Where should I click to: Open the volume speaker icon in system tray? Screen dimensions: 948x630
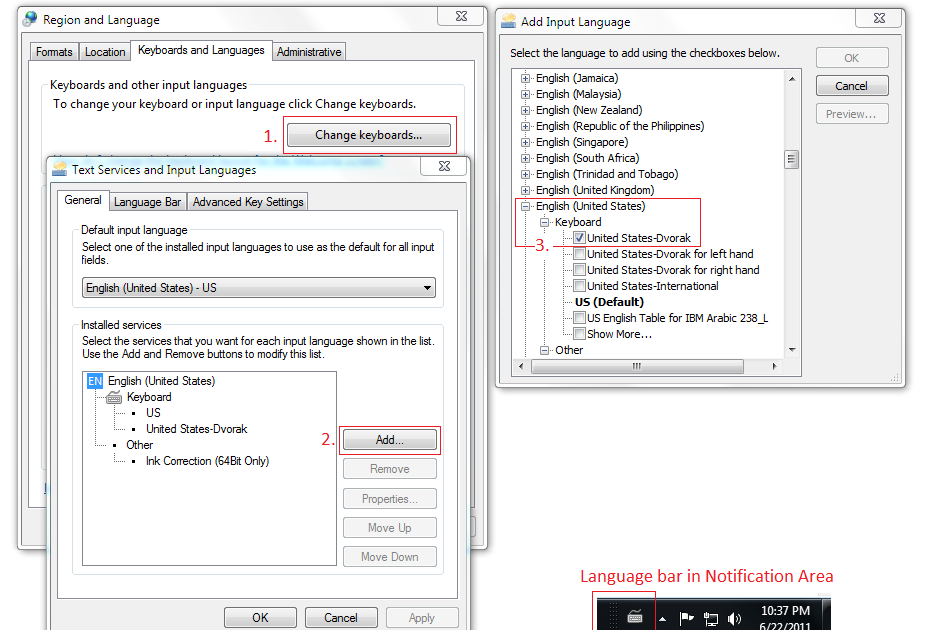click(732, 617)
